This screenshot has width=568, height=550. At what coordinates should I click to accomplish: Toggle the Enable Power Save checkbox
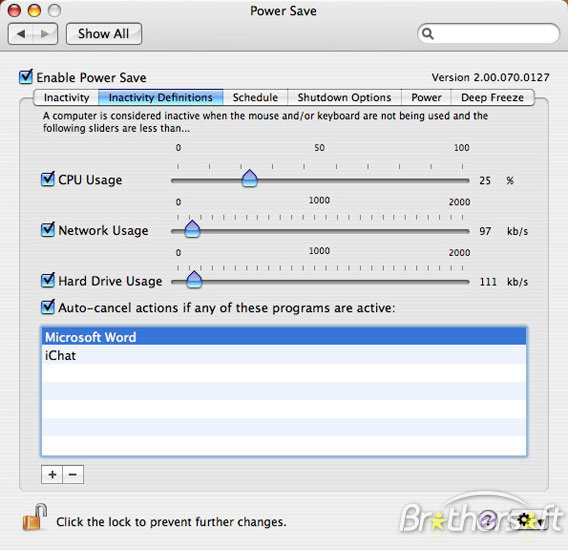click(x=26, y=77)
